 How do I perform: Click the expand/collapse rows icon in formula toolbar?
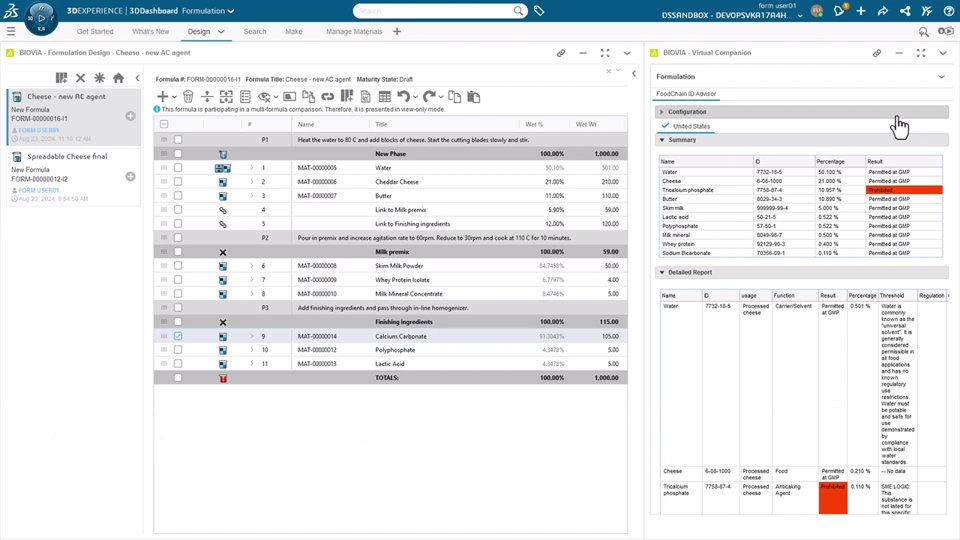(207, 97)
